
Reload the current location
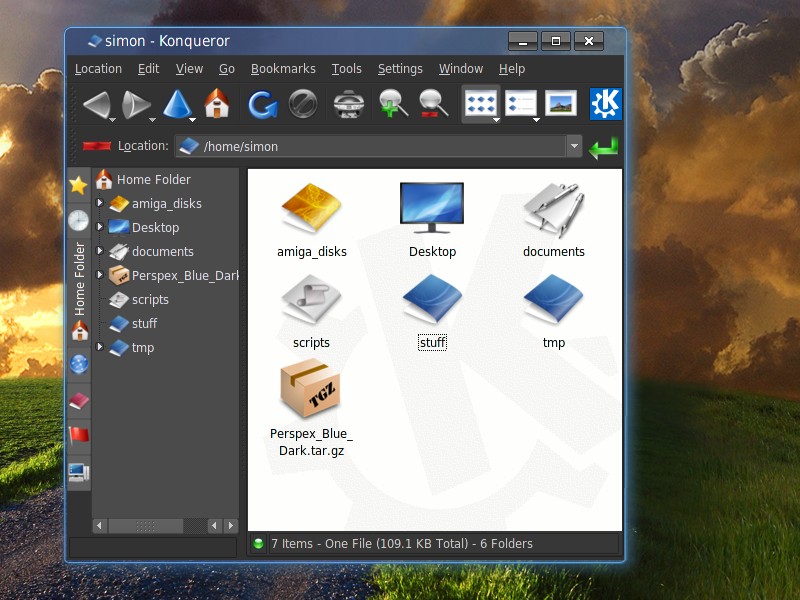[x=262, y=104]
